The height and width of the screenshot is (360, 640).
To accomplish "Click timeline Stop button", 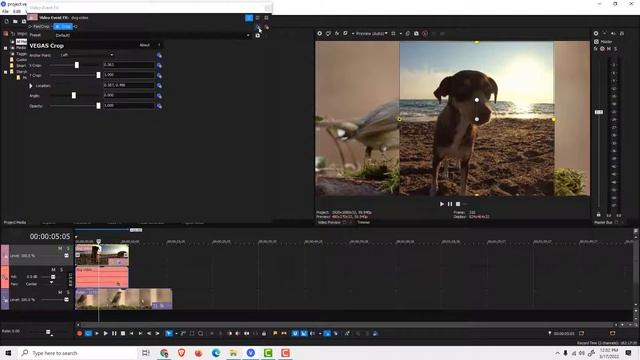I will 122,333.
